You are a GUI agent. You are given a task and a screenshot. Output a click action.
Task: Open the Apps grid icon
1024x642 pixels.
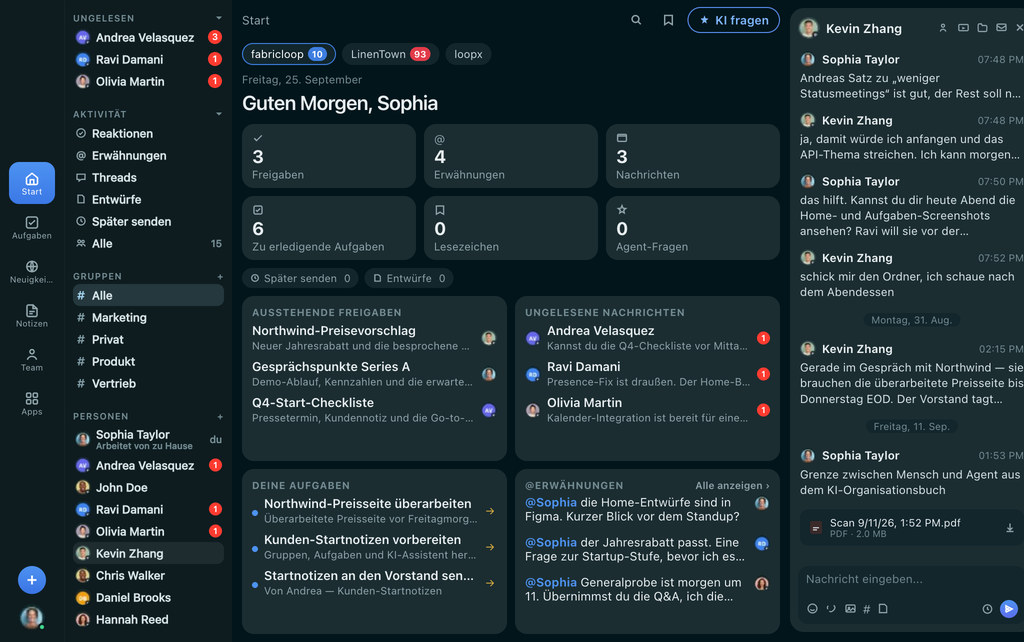pos(31,403)
